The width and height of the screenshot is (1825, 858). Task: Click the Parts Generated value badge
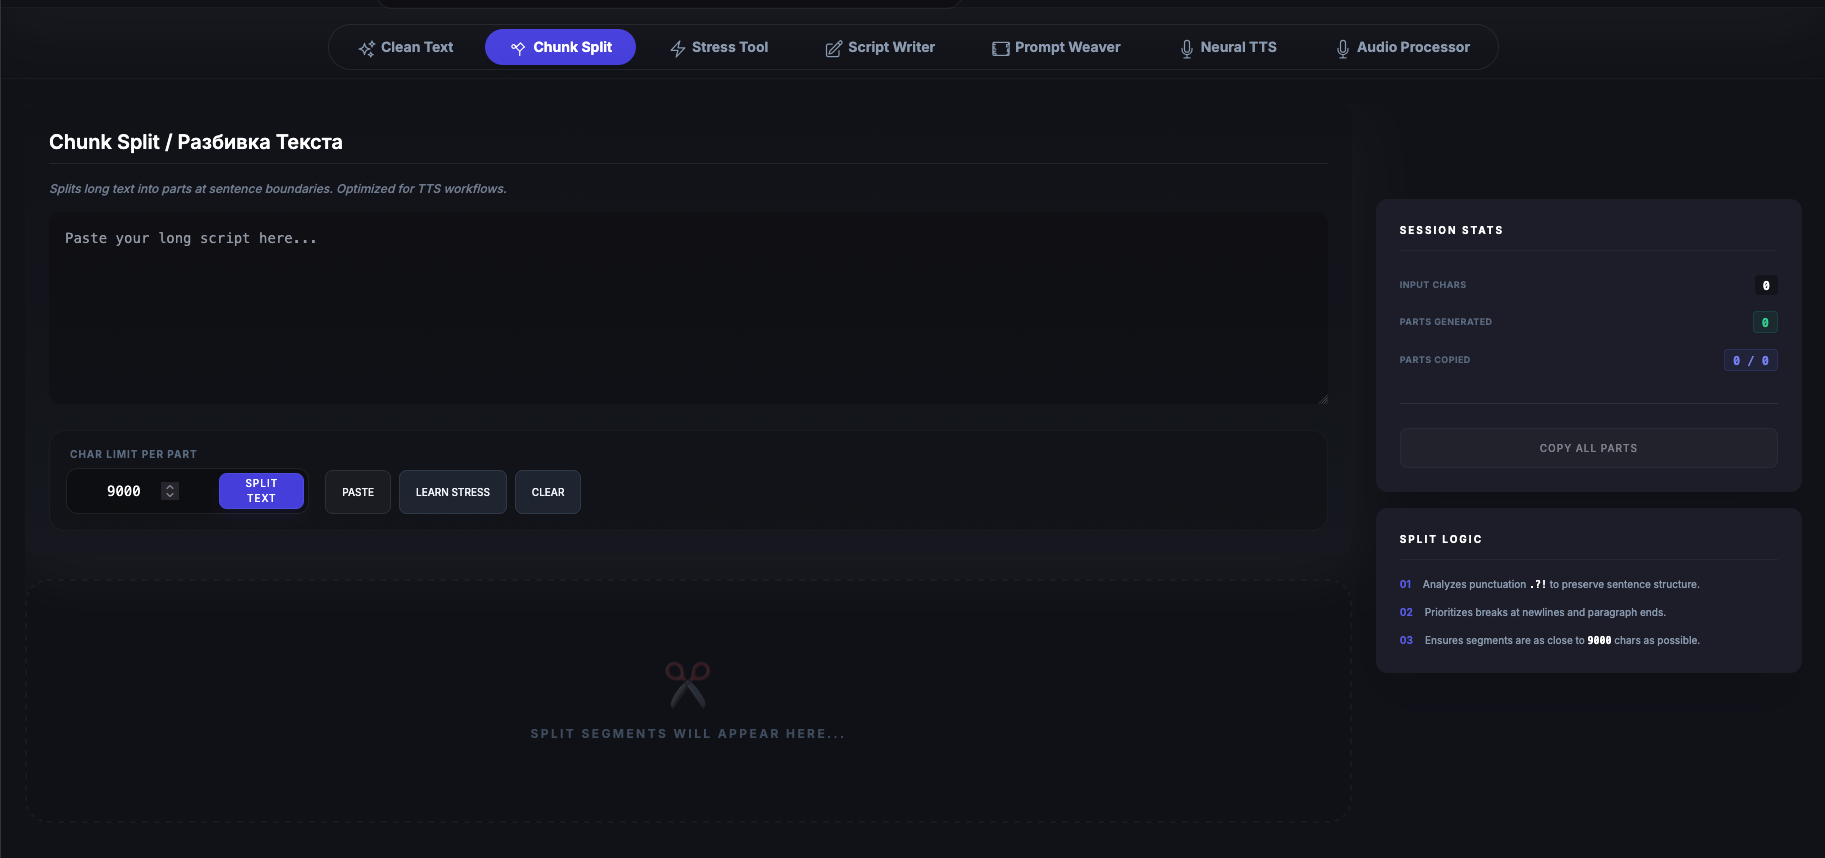[1765, 322]
